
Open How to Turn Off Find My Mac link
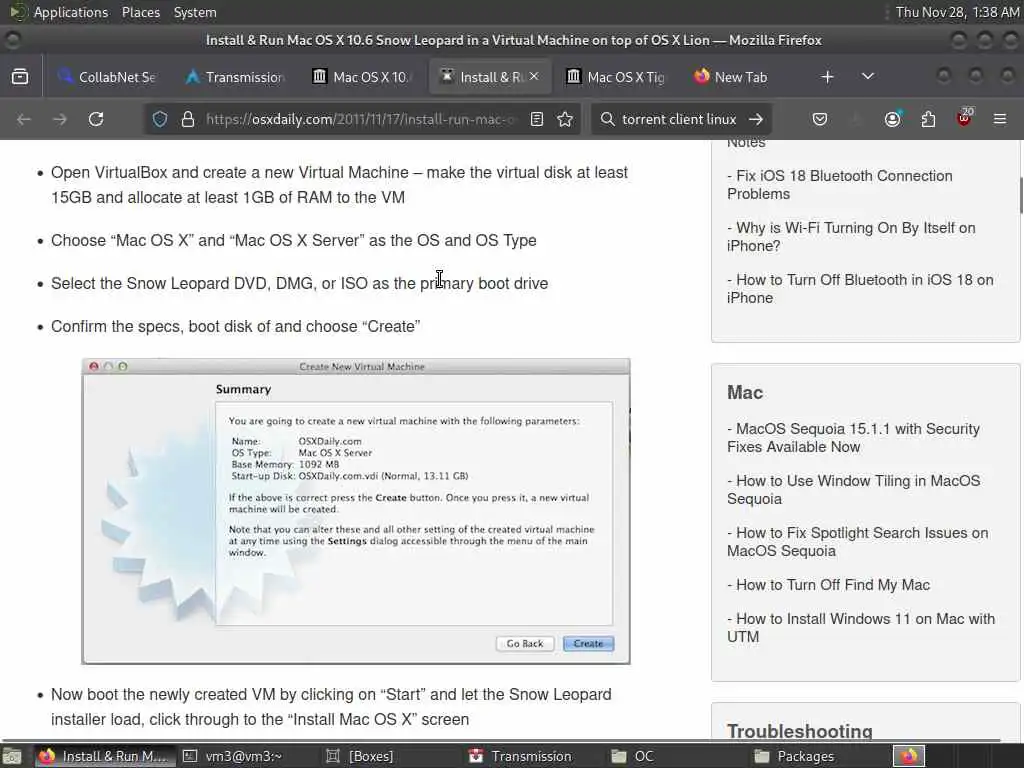click(829, 585)
